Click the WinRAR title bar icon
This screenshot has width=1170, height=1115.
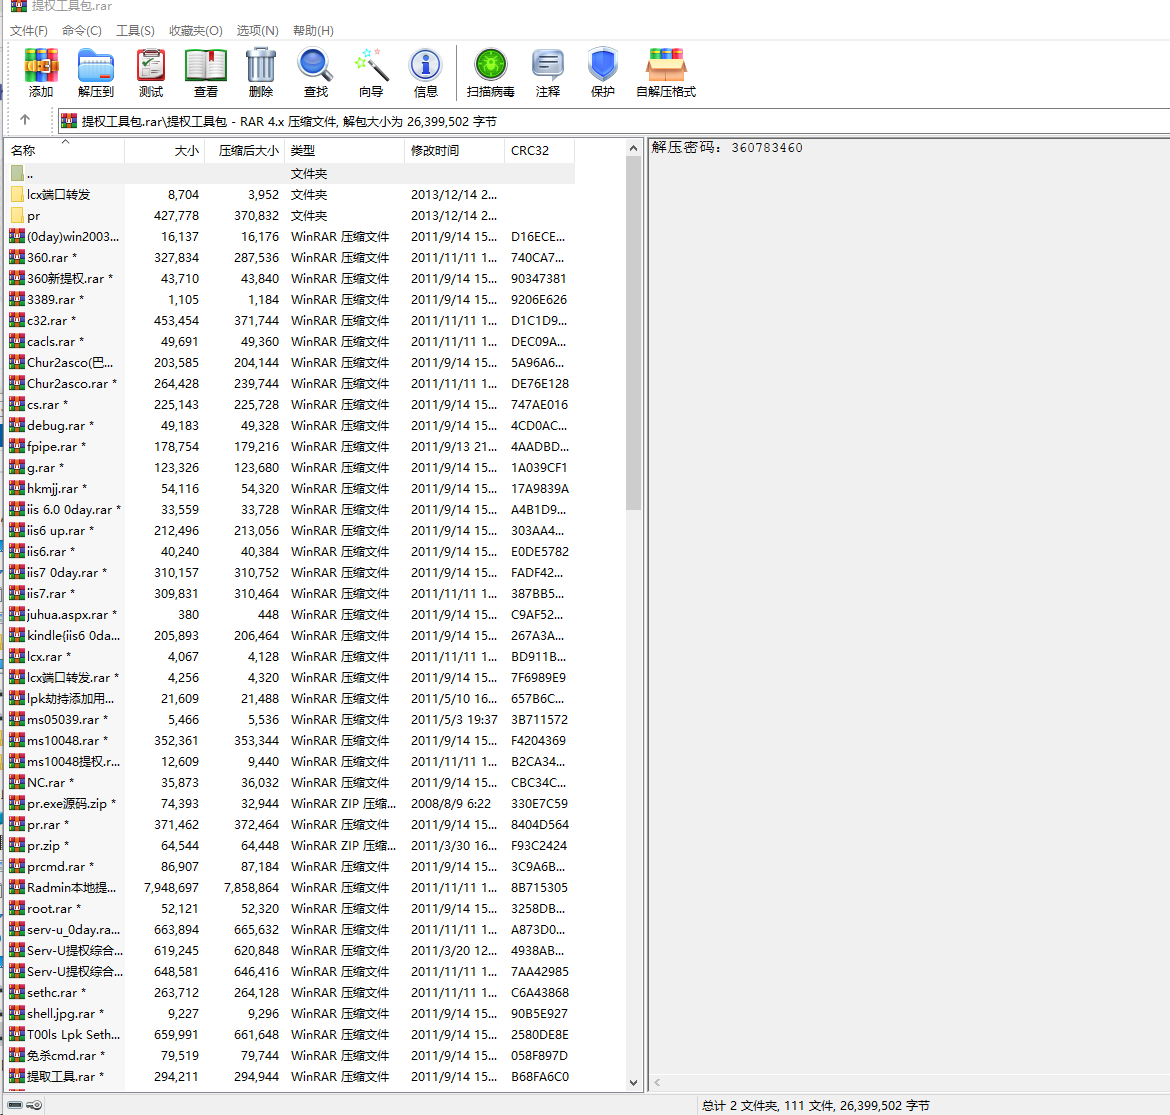coord(18,6)
